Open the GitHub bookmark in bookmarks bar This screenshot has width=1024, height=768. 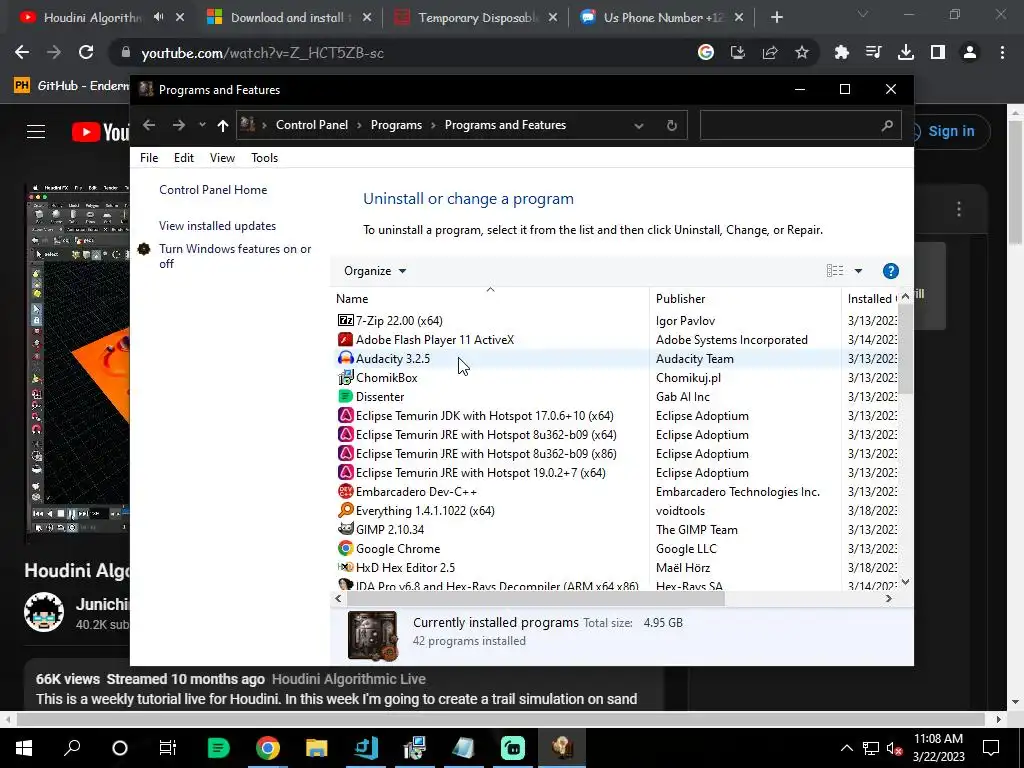coord(72,86)
